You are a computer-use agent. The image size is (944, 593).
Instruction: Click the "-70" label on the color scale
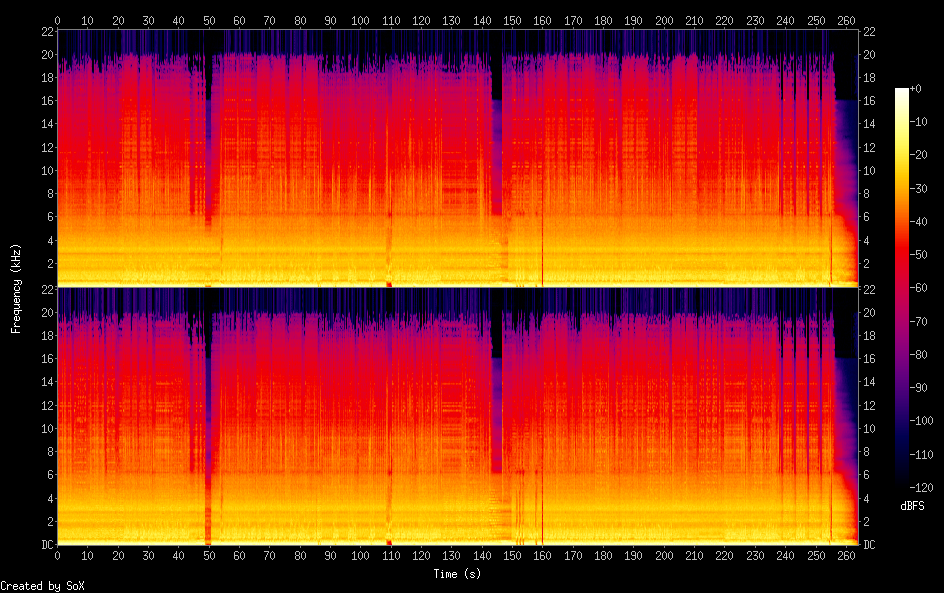point(919,321)
